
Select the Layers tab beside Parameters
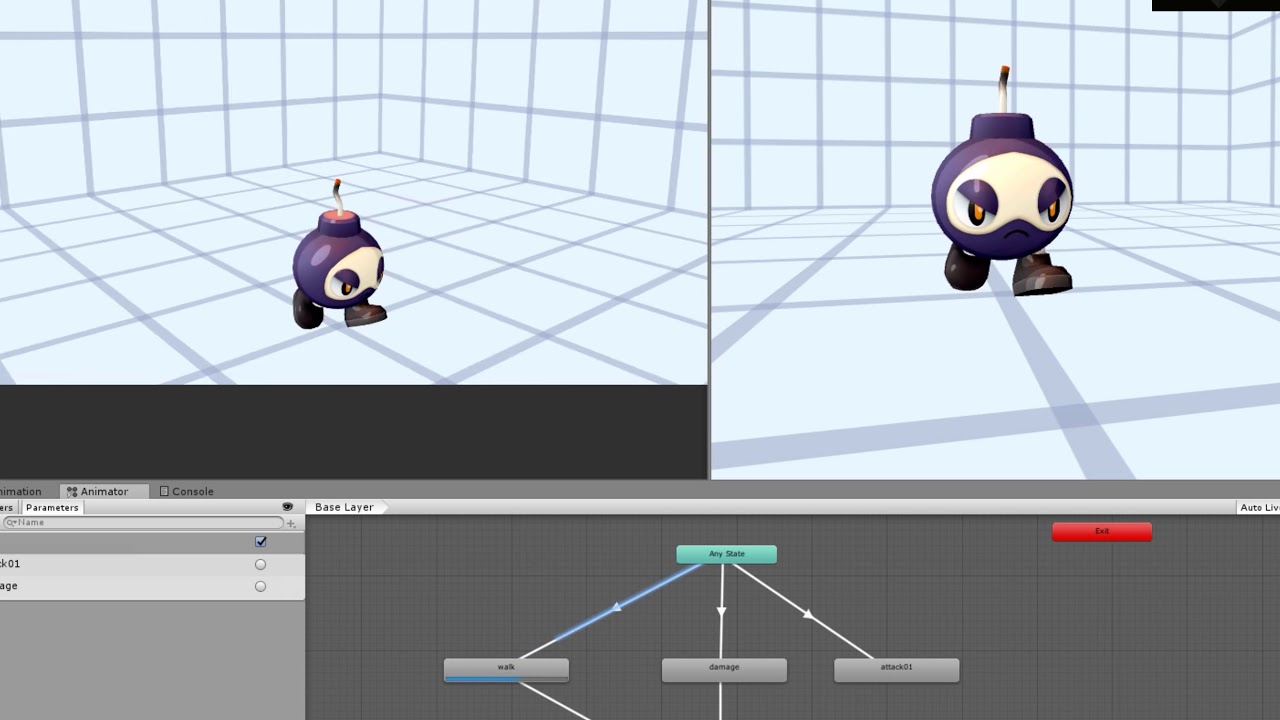[x=7, y=507]
